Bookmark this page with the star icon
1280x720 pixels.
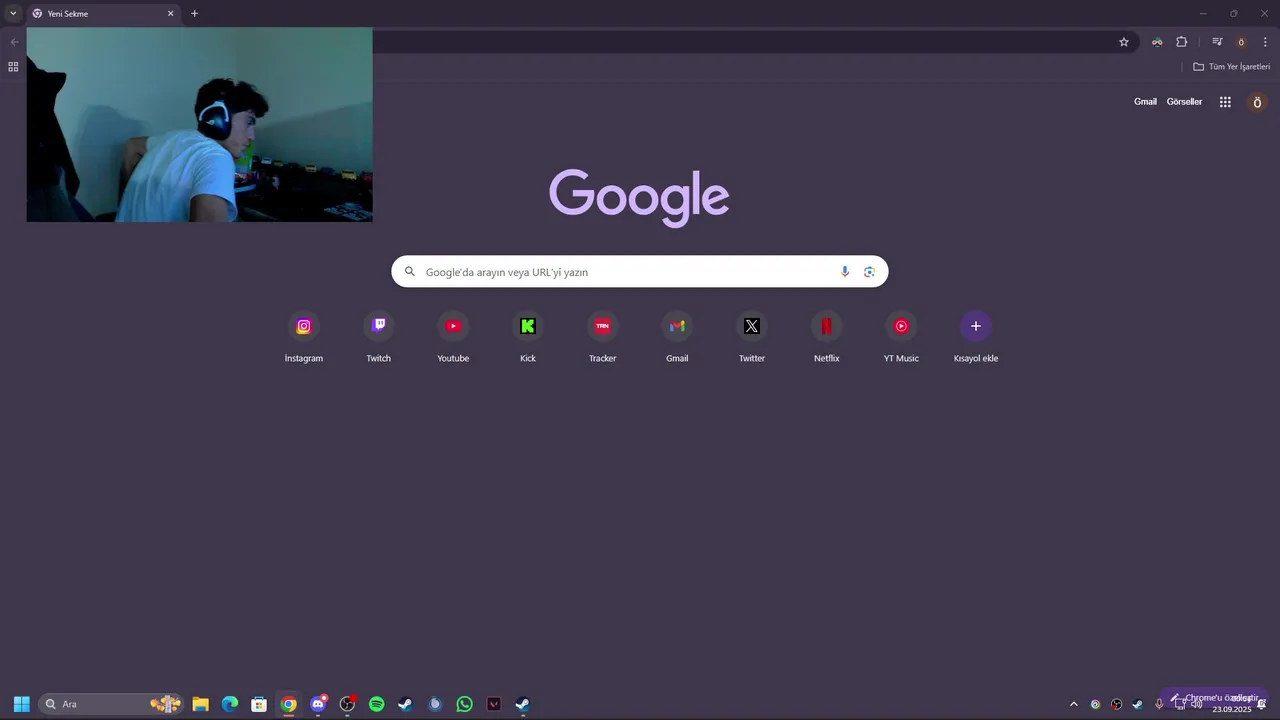(1124, 42)
